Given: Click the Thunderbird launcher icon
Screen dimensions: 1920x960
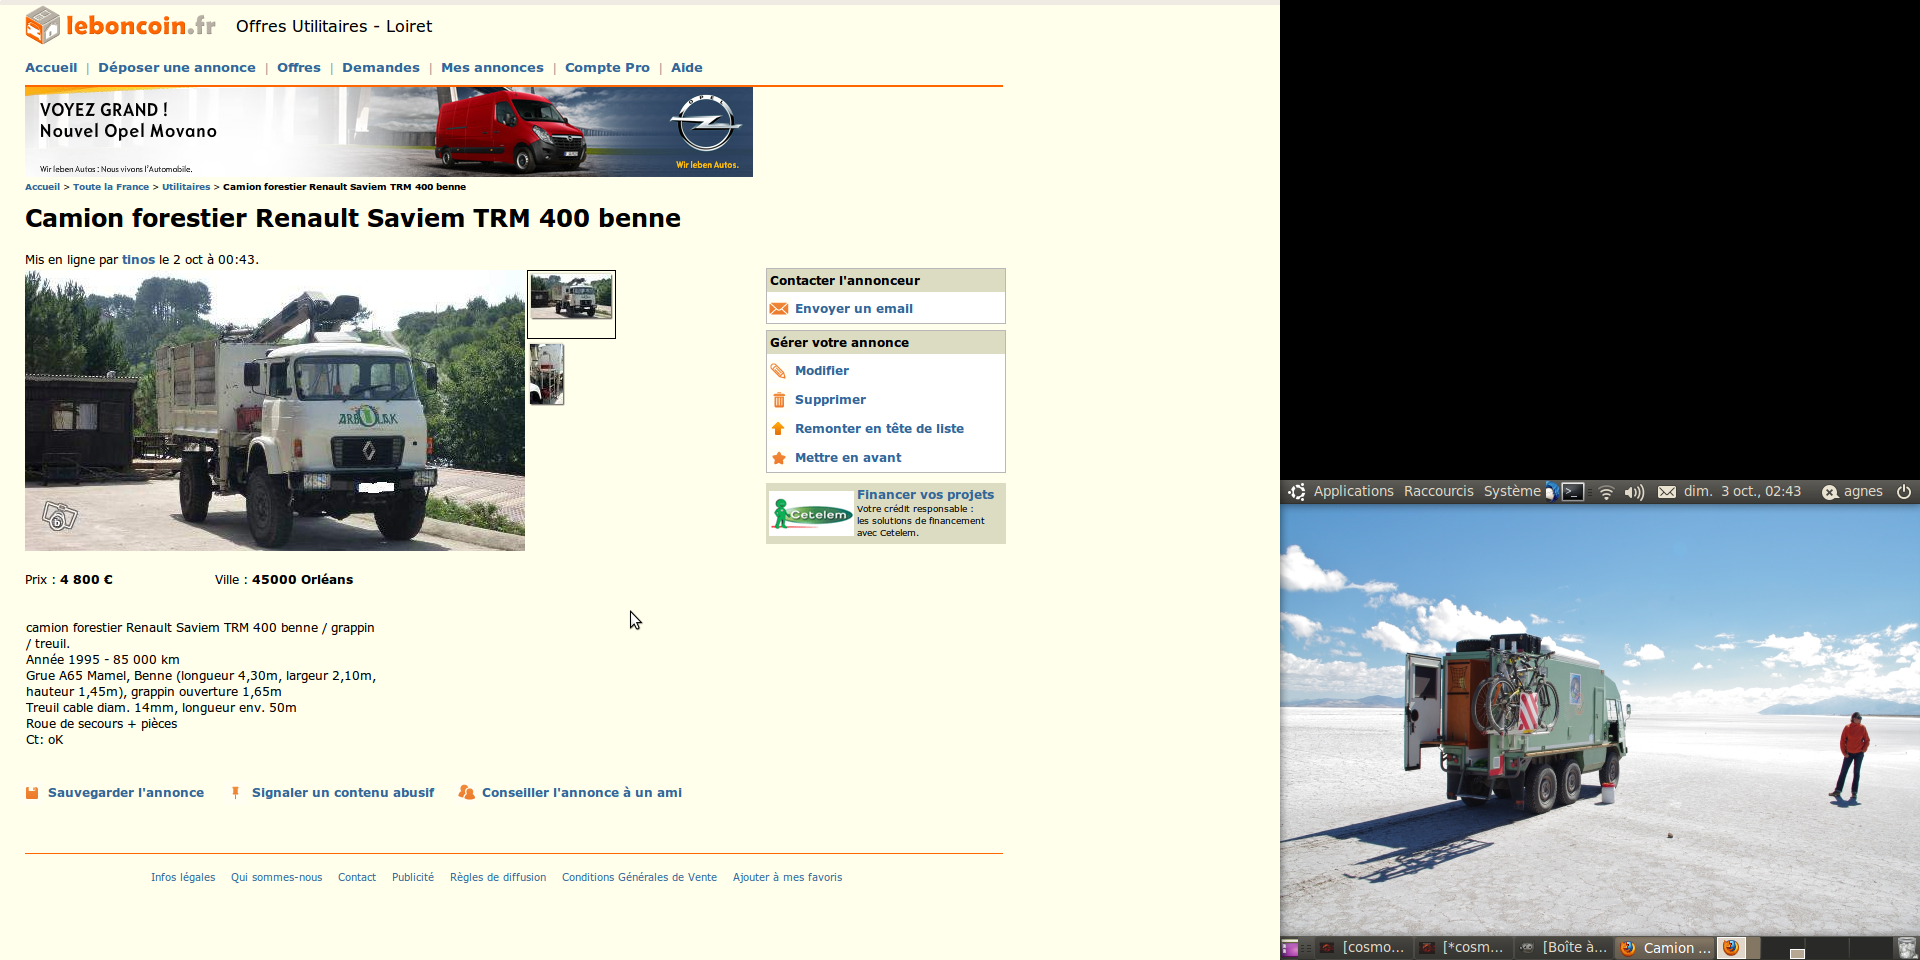Looking at the screenshot, I should pyautogui.click(x=1551, y=492).
